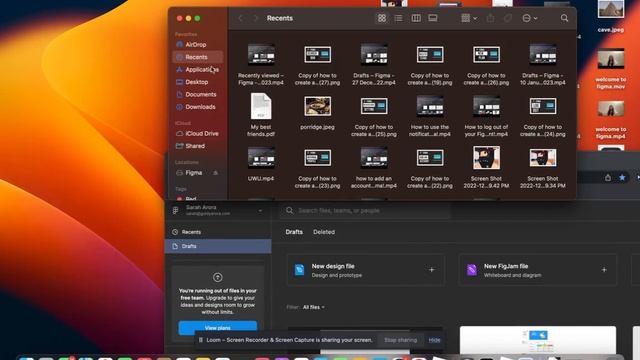Screen dimensions: 640x360
Task: Open Documents in Finder sidebar
Action: click(x=198, y=94)
